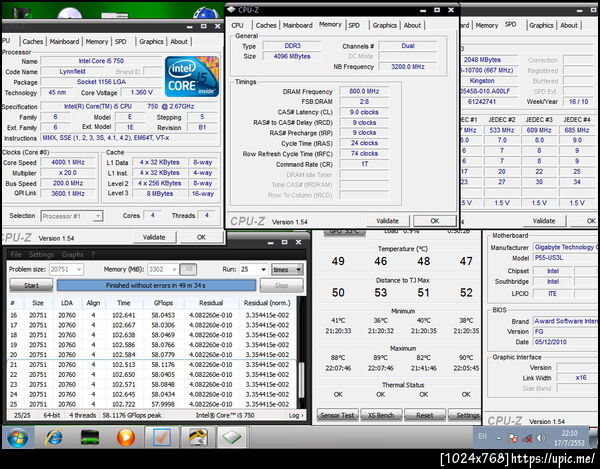Screen dimensions: 600x469
Task: Click the Stop button in LinX
Action: pyautogui.click(x=282, y=285)
